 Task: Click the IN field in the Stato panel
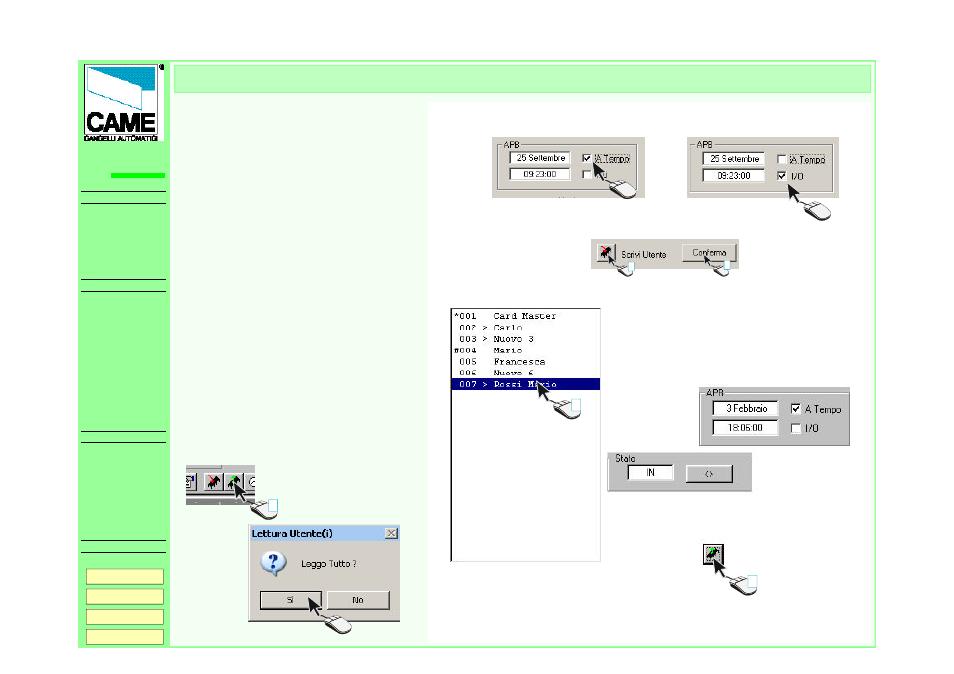650,473
